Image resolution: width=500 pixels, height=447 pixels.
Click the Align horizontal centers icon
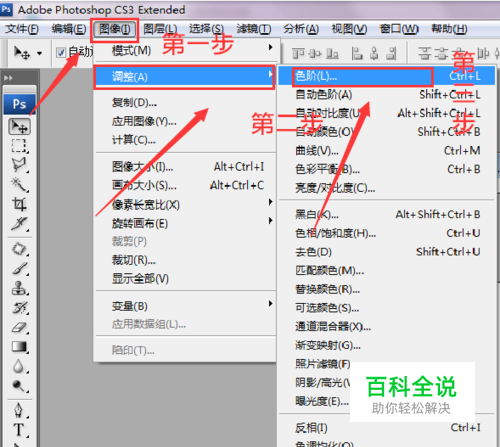pyautogui.click(x=374, y=53)
